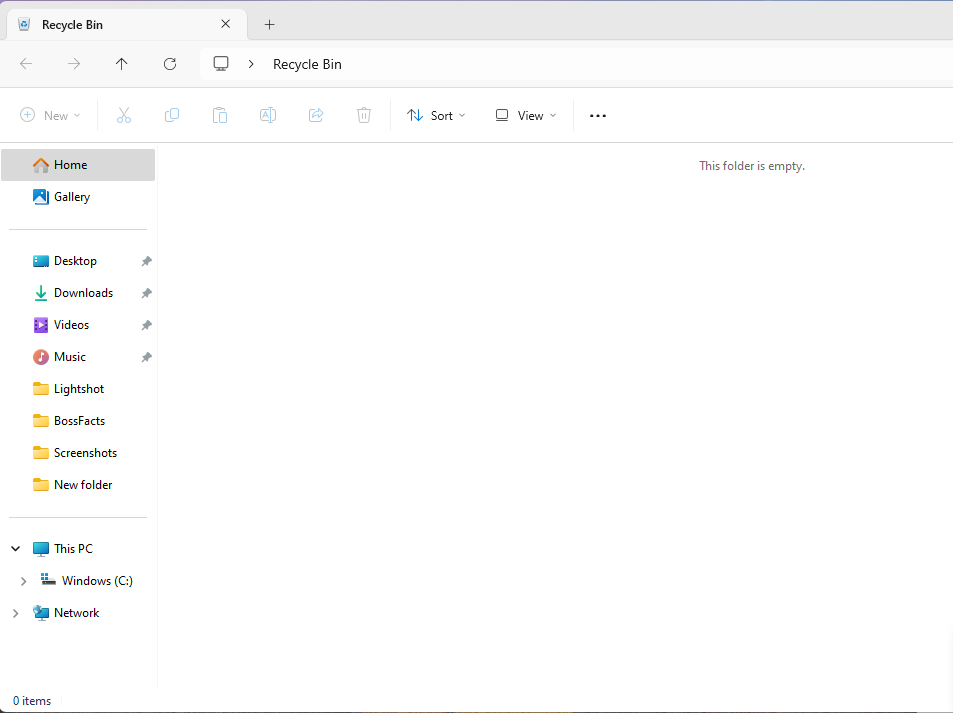Go up one folder level
Screen dimensions: 953x713
(122, 64)
